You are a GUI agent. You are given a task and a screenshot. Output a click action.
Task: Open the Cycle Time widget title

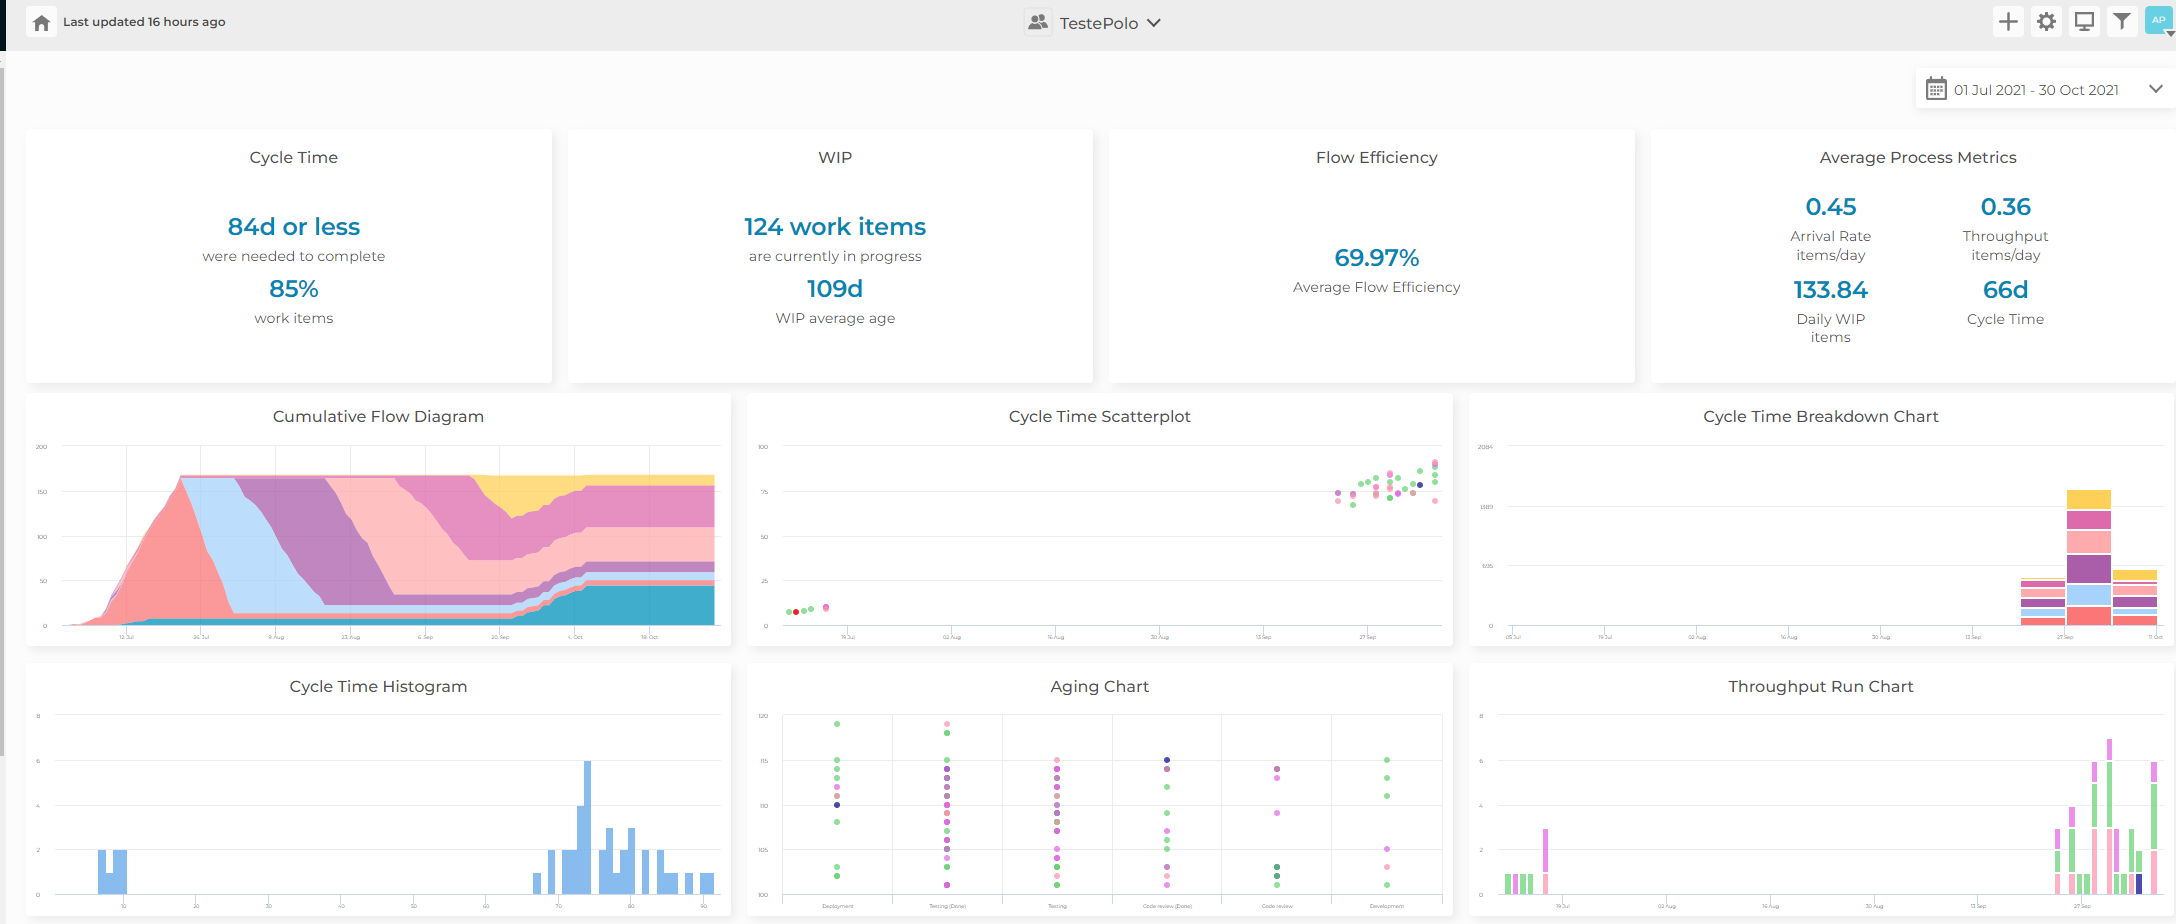(293, 158)
